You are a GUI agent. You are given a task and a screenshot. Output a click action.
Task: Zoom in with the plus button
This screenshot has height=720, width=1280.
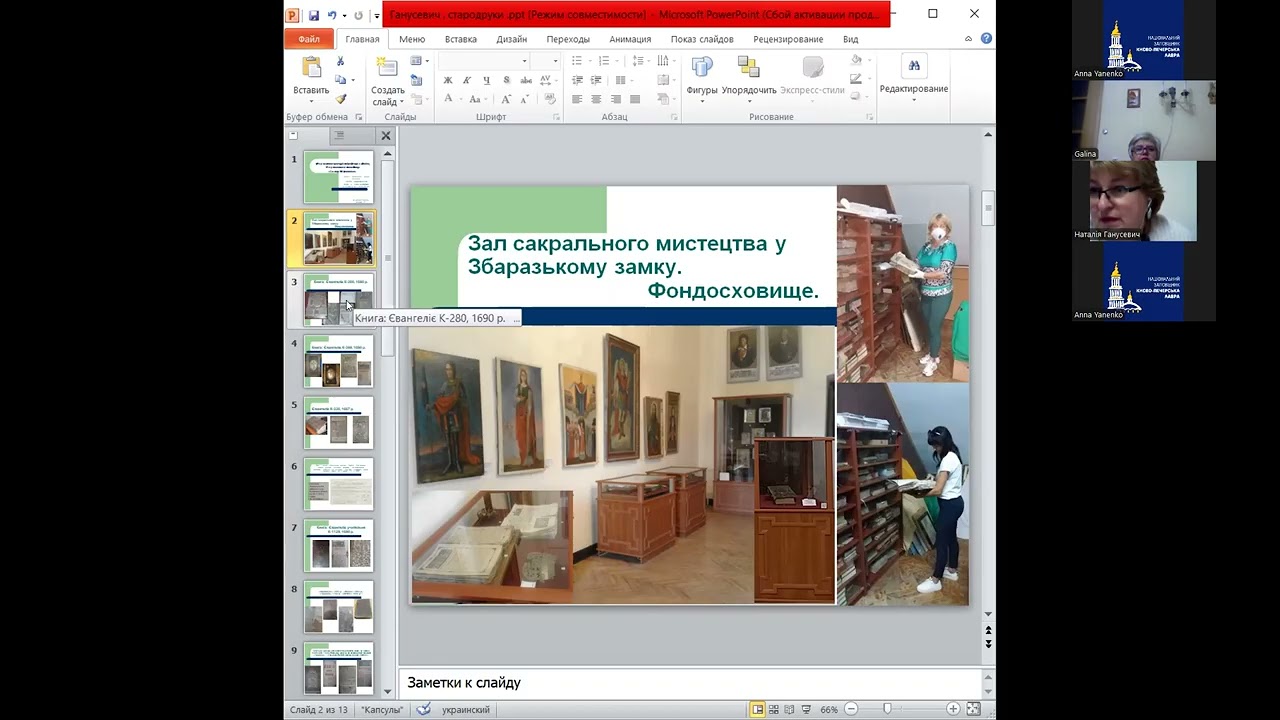point(953,710)
